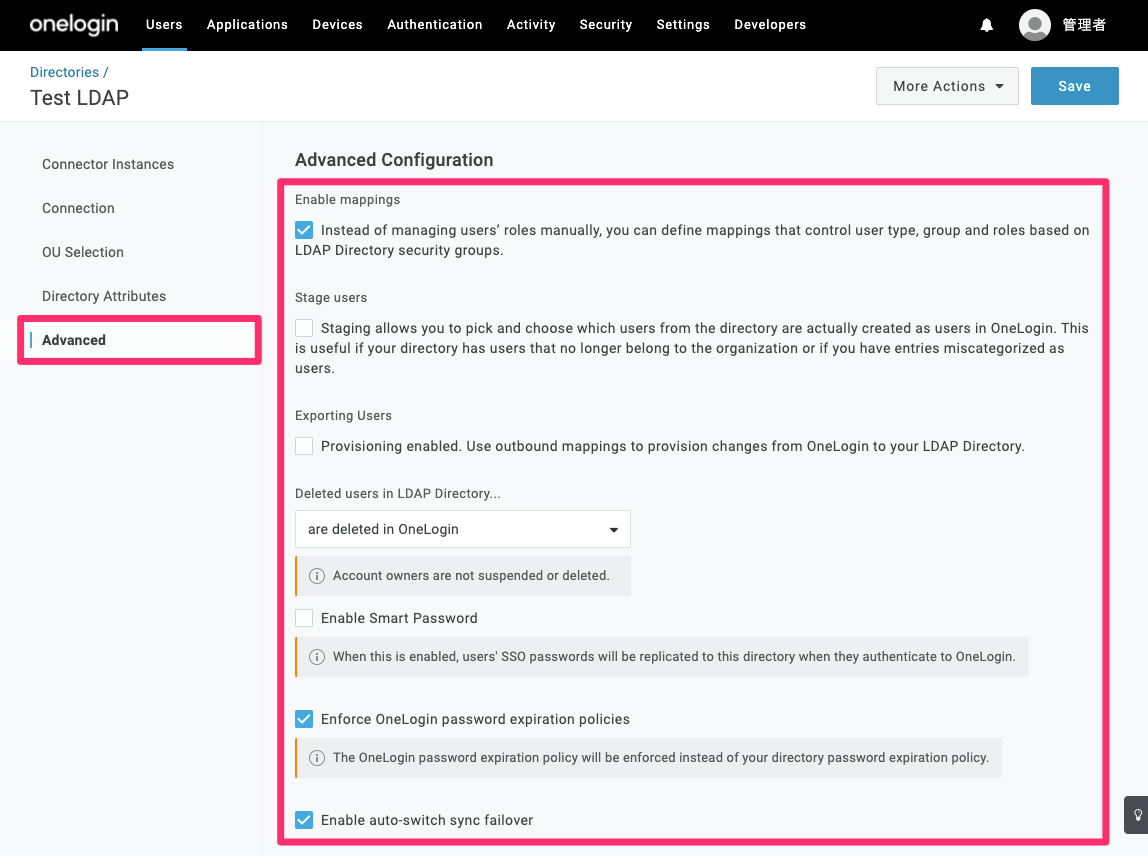Open the Activity menu
The height and width of the screenshot is (856, 1148).
pos(531,25)
